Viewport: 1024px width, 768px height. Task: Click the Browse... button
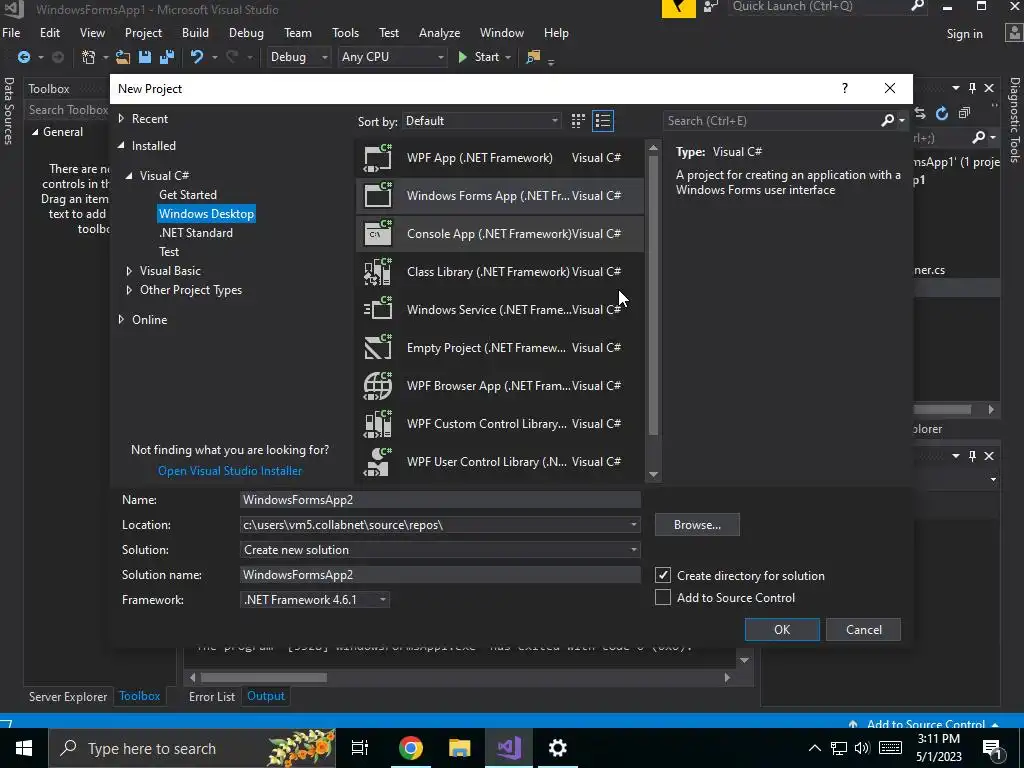point(697,525)
